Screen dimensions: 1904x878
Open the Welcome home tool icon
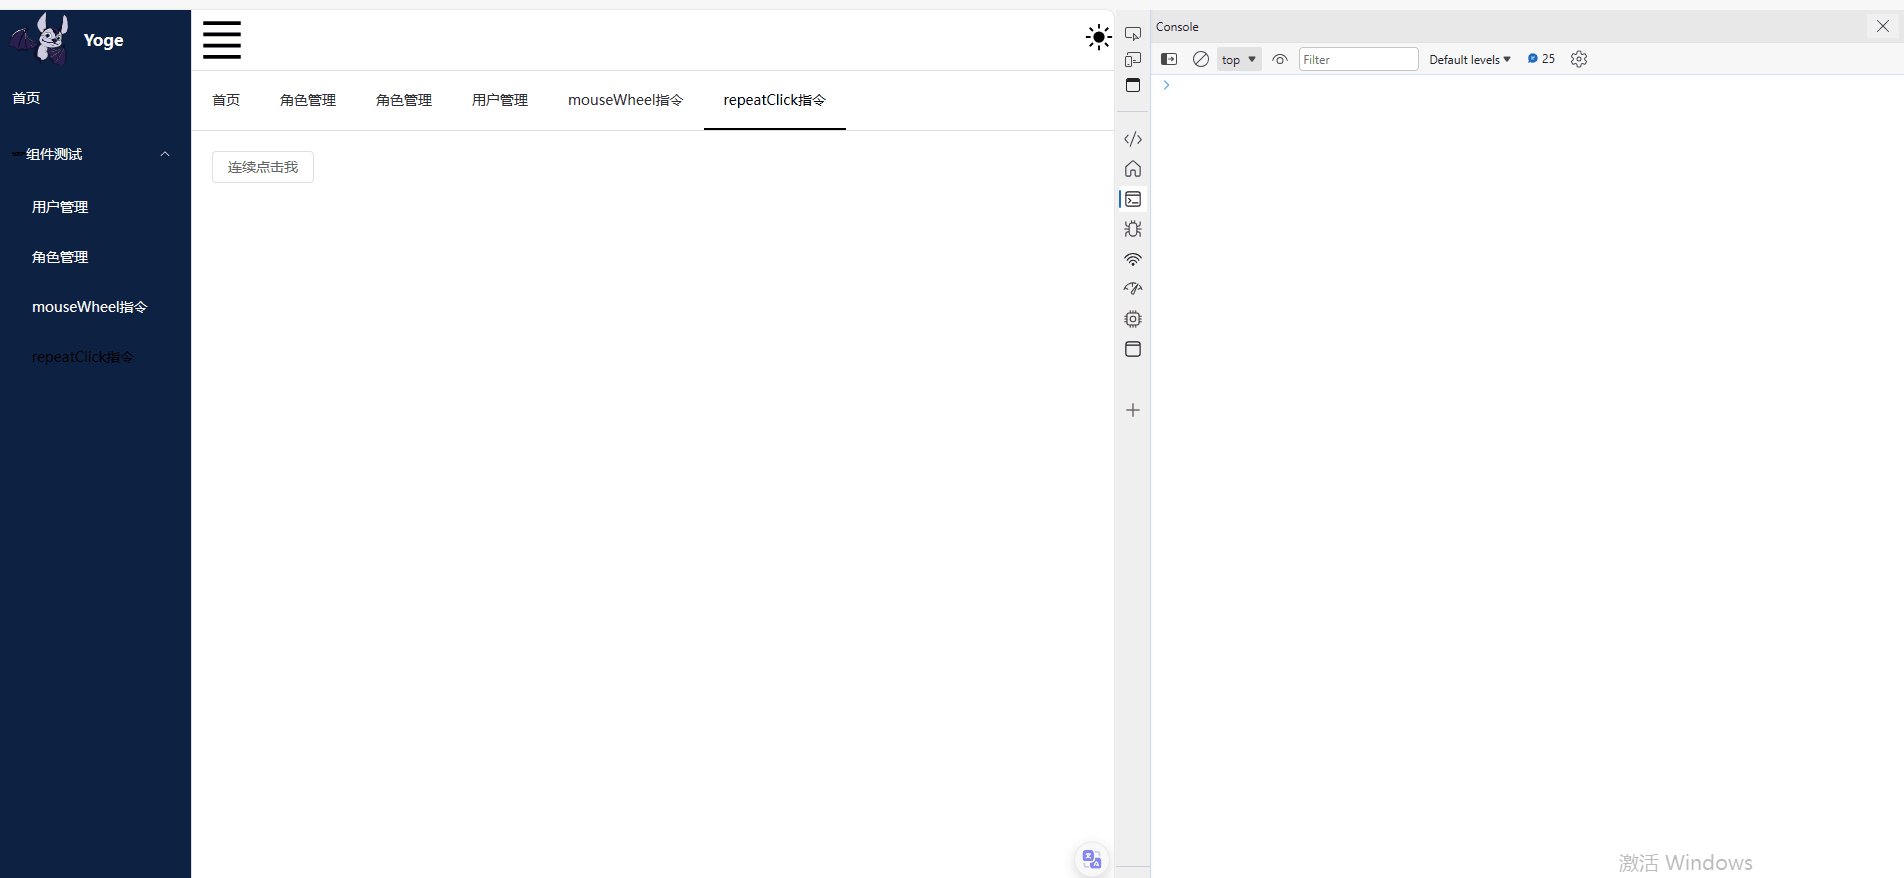pos(1133,169)
